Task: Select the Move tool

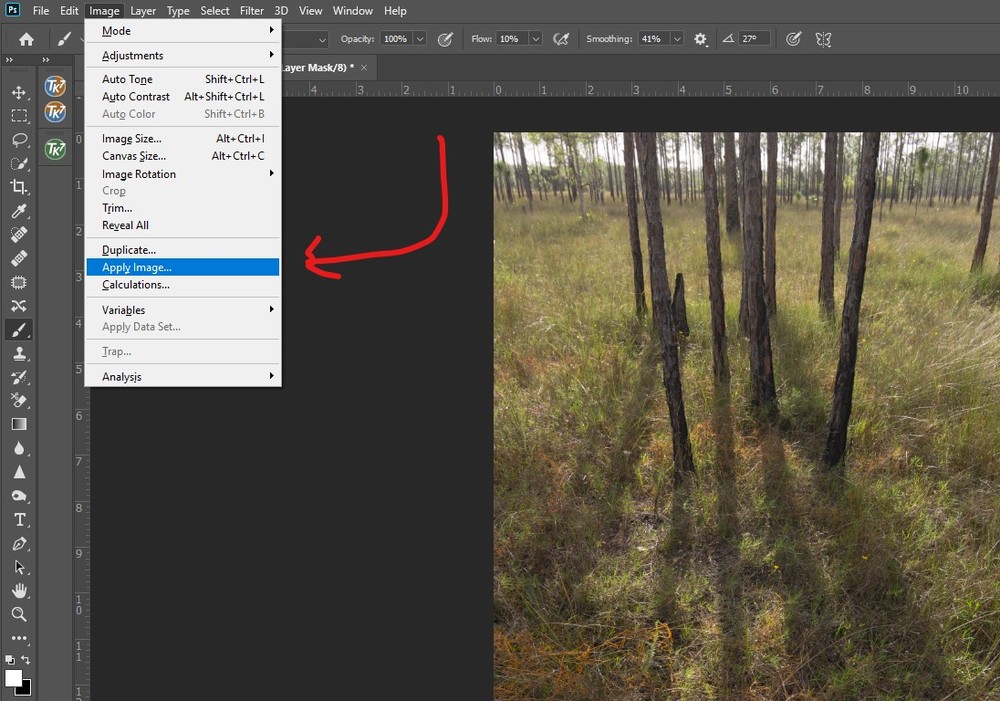Action: [x=19, y=92]
